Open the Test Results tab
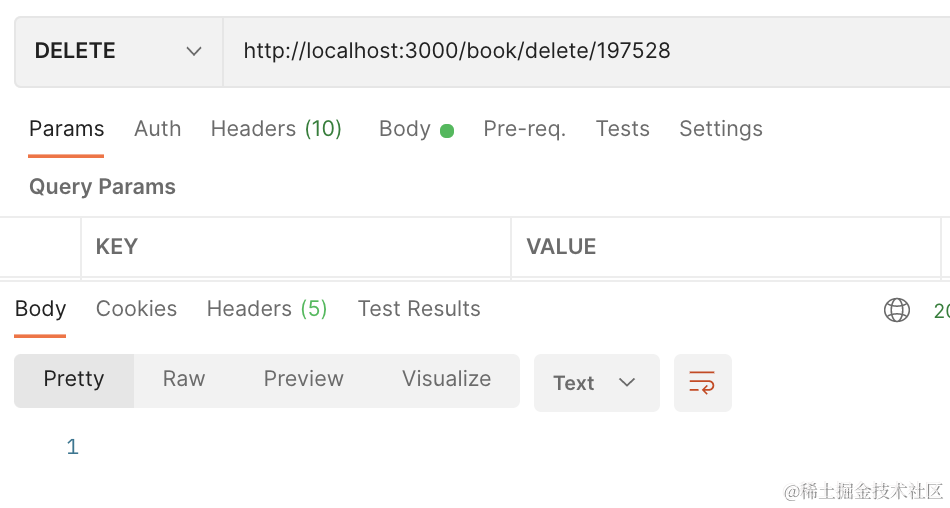The height and width of the screenshot is (508, 950). (419, 309)
